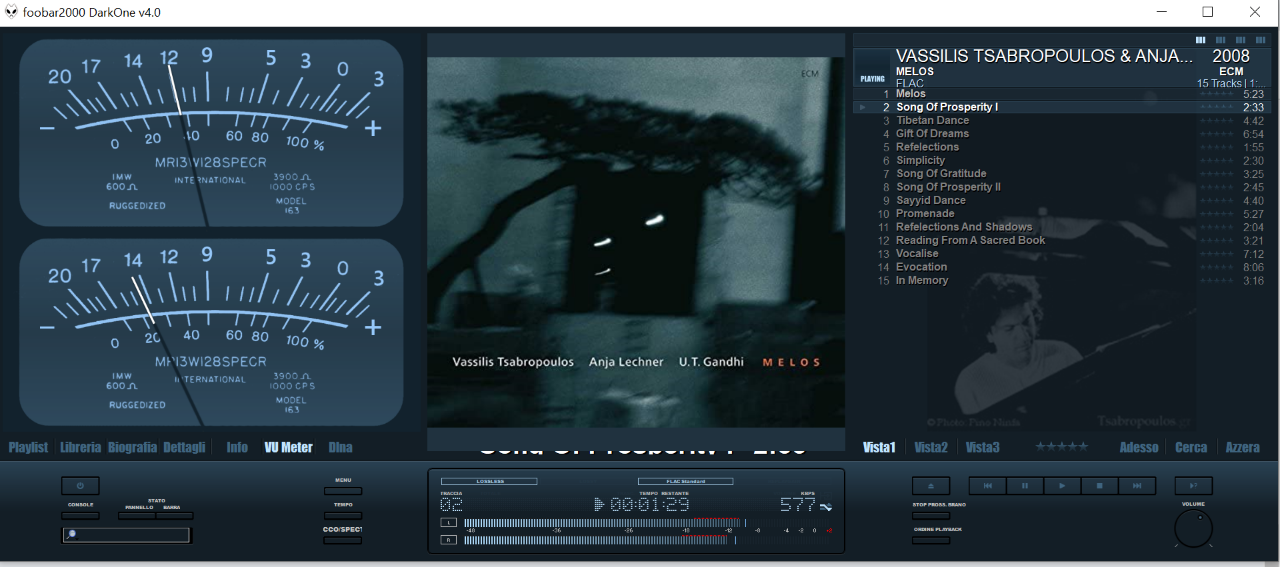Click the left channel peak meter bar

pyautogui.click(x=603, y=523)
